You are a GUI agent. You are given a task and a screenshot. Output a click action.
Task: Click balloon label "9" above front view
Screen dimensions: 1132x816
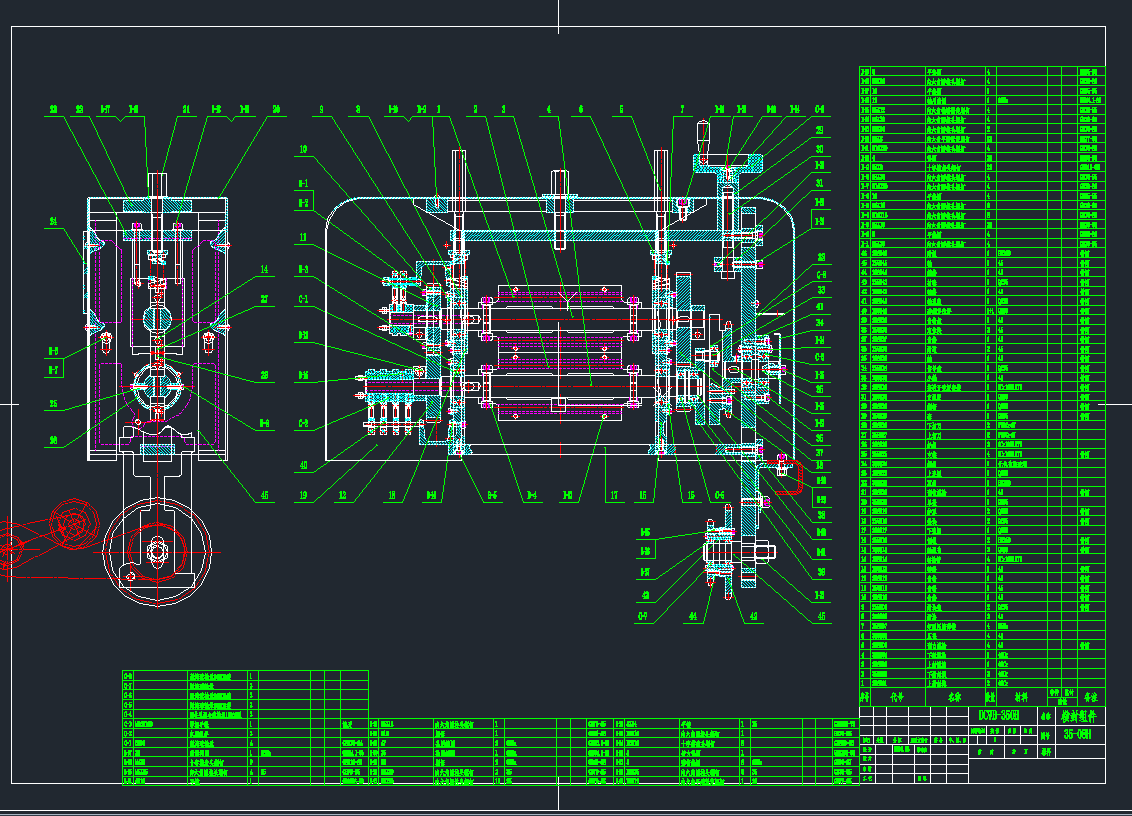(321, 110)
